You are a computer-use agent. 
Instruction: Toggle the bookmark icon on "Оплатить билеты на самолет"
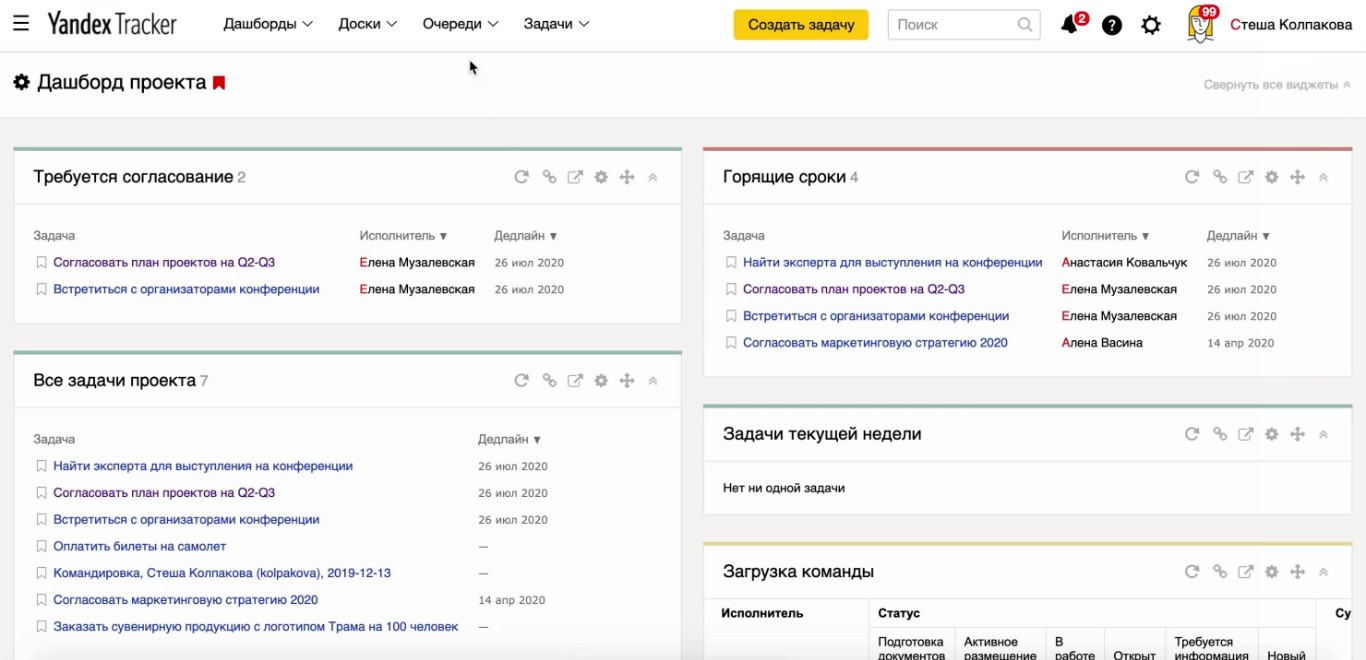pyautogui.click(x=41, y=546)
